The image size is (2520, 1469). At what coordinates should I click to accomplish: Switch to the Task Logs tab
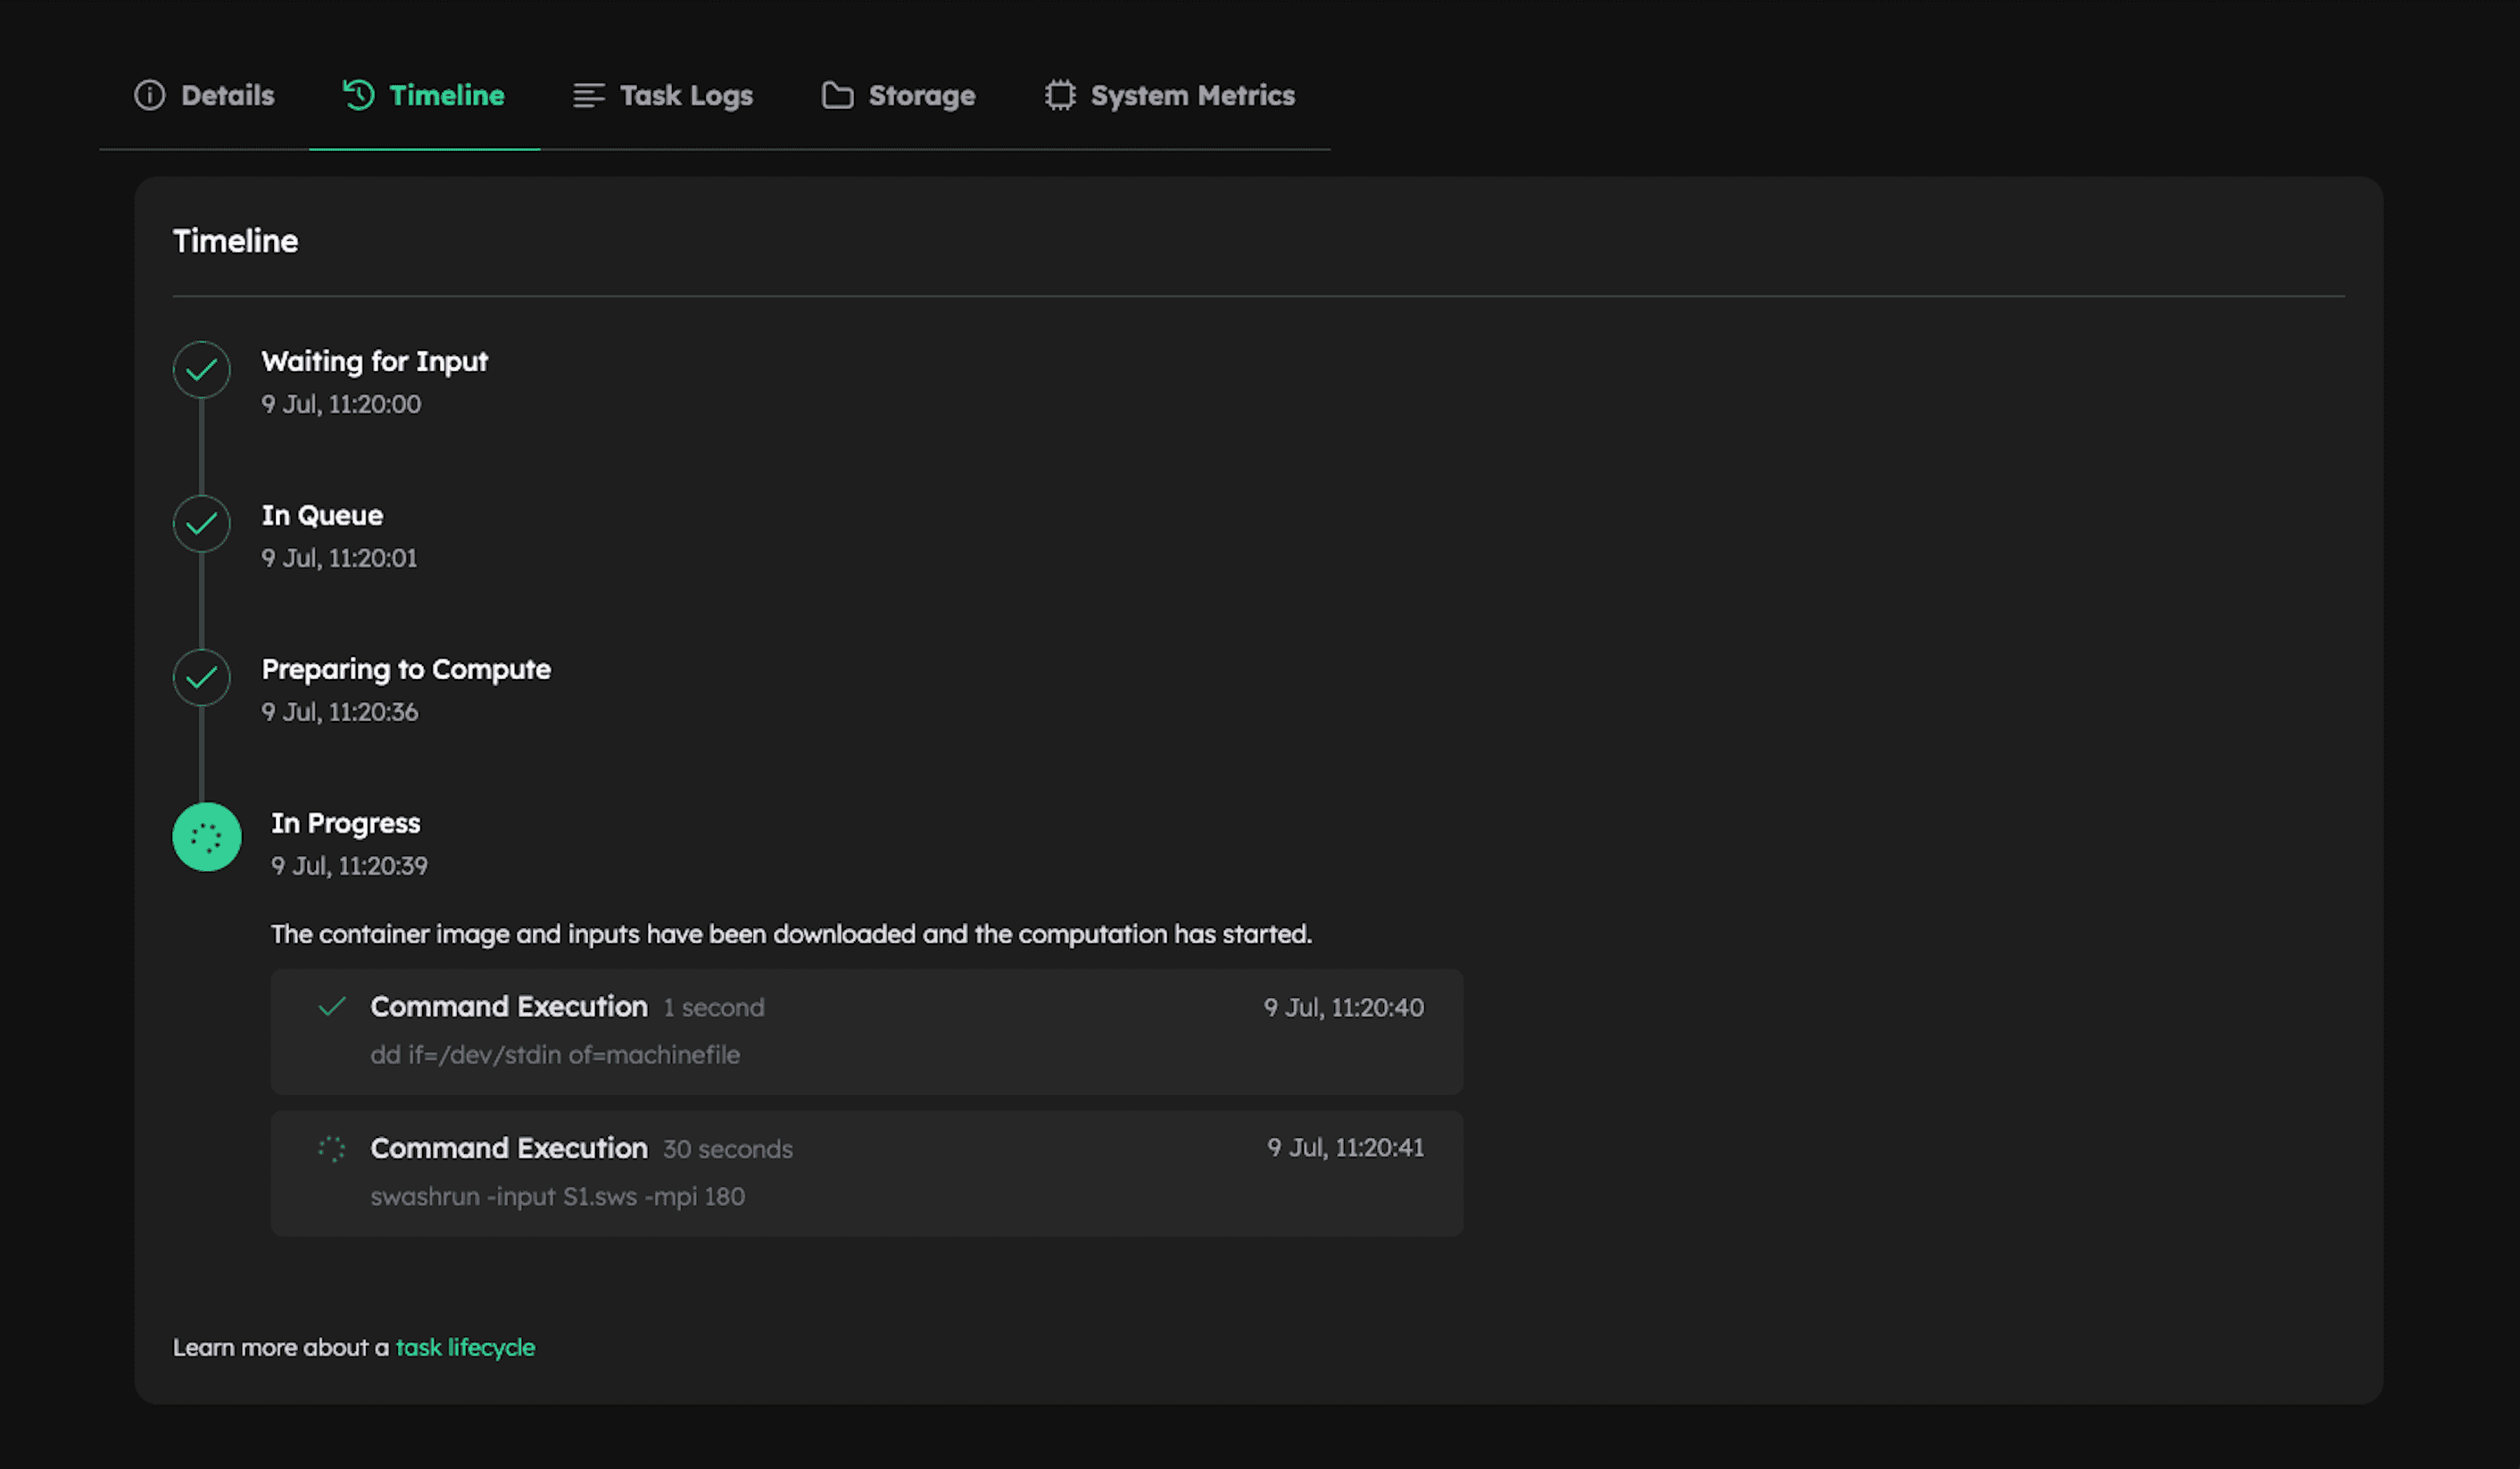pos(686,95)
